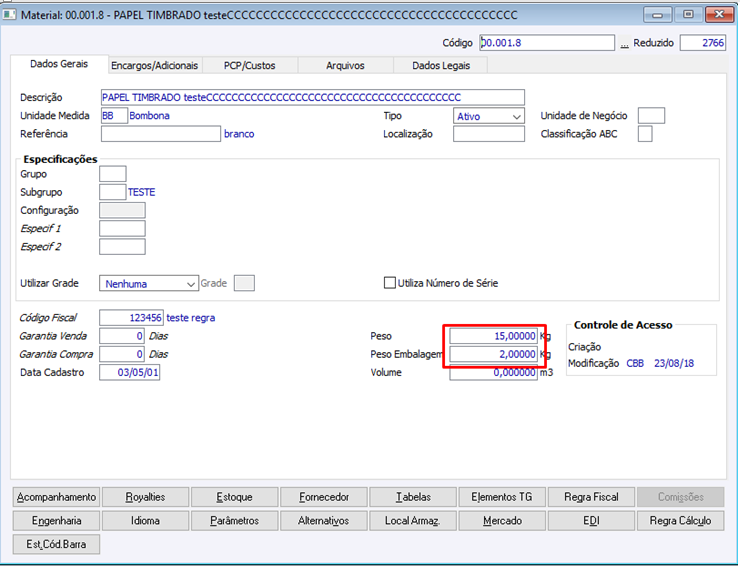Viewport: 740px width, 566px height.
Task: Go to the PCP/Custos tab
Action: tap(250, 66)
